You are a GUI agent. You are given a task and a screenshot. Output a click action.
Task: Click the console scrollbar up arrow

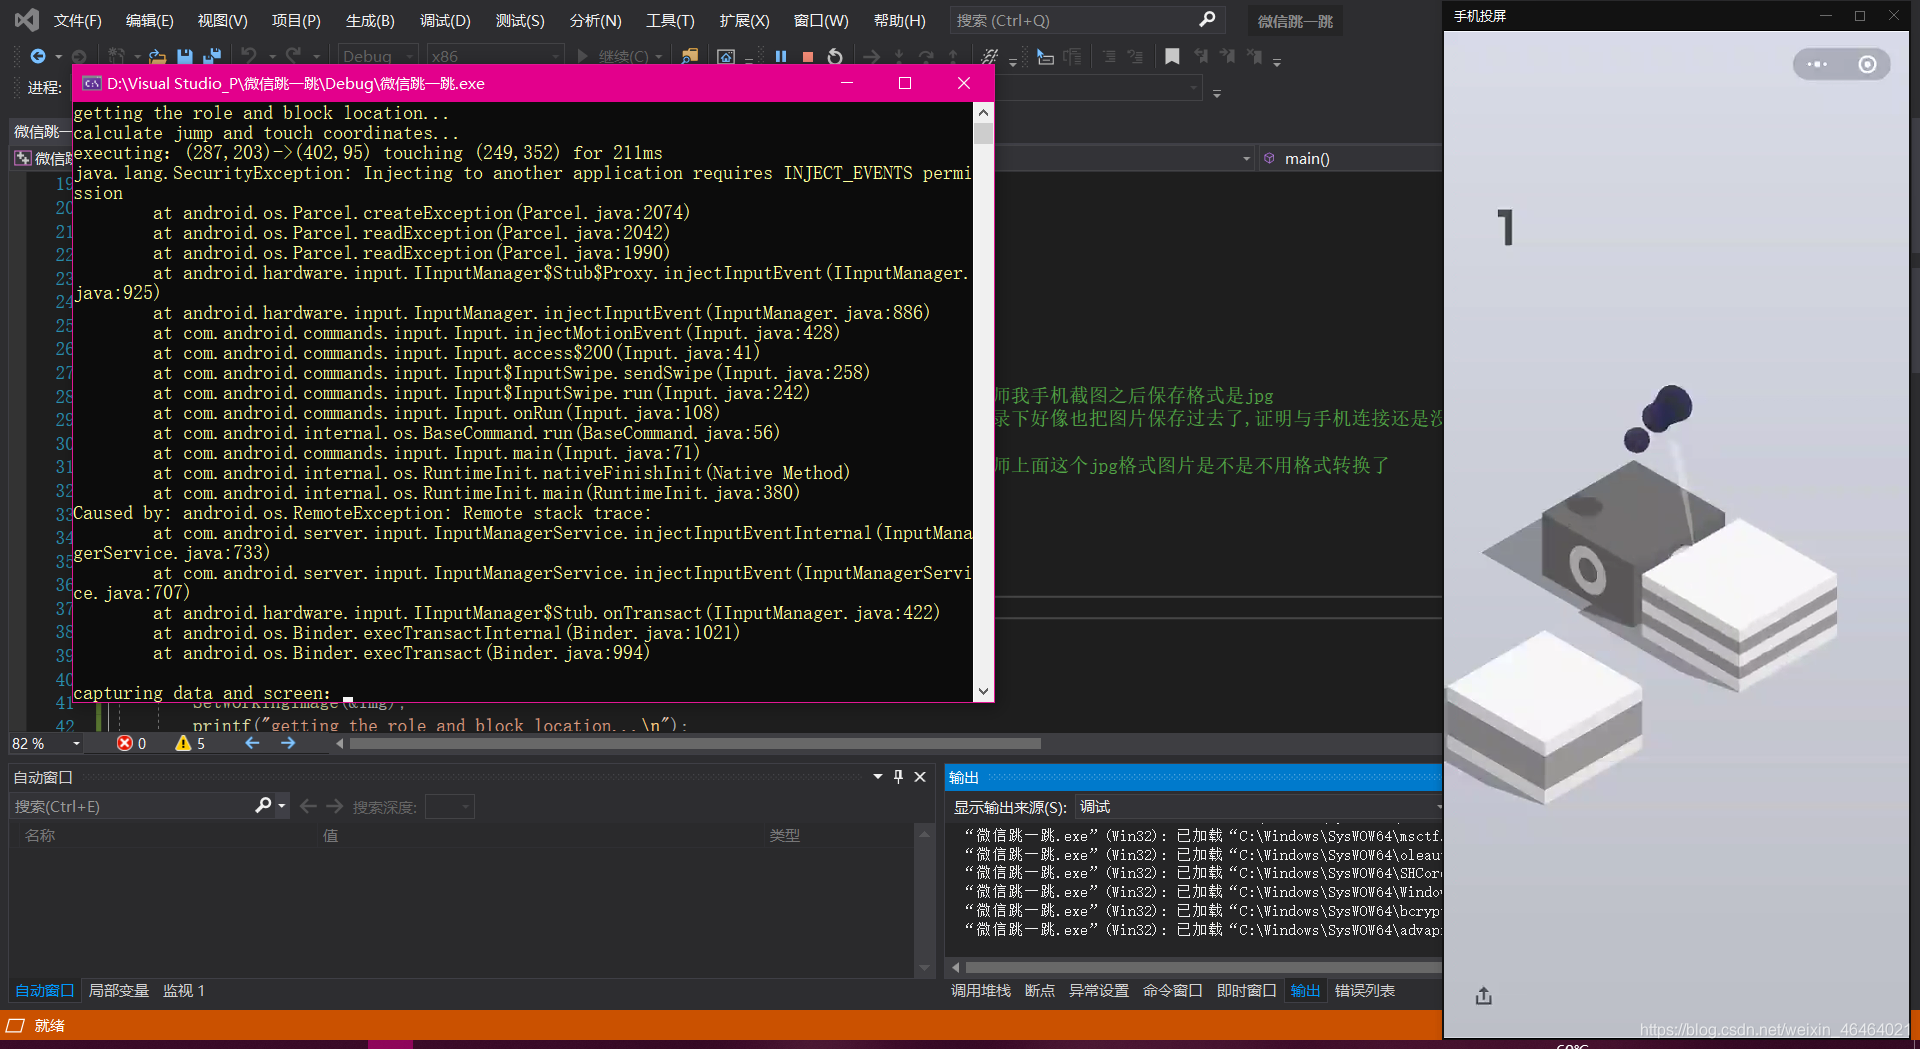tap(983, 113)
